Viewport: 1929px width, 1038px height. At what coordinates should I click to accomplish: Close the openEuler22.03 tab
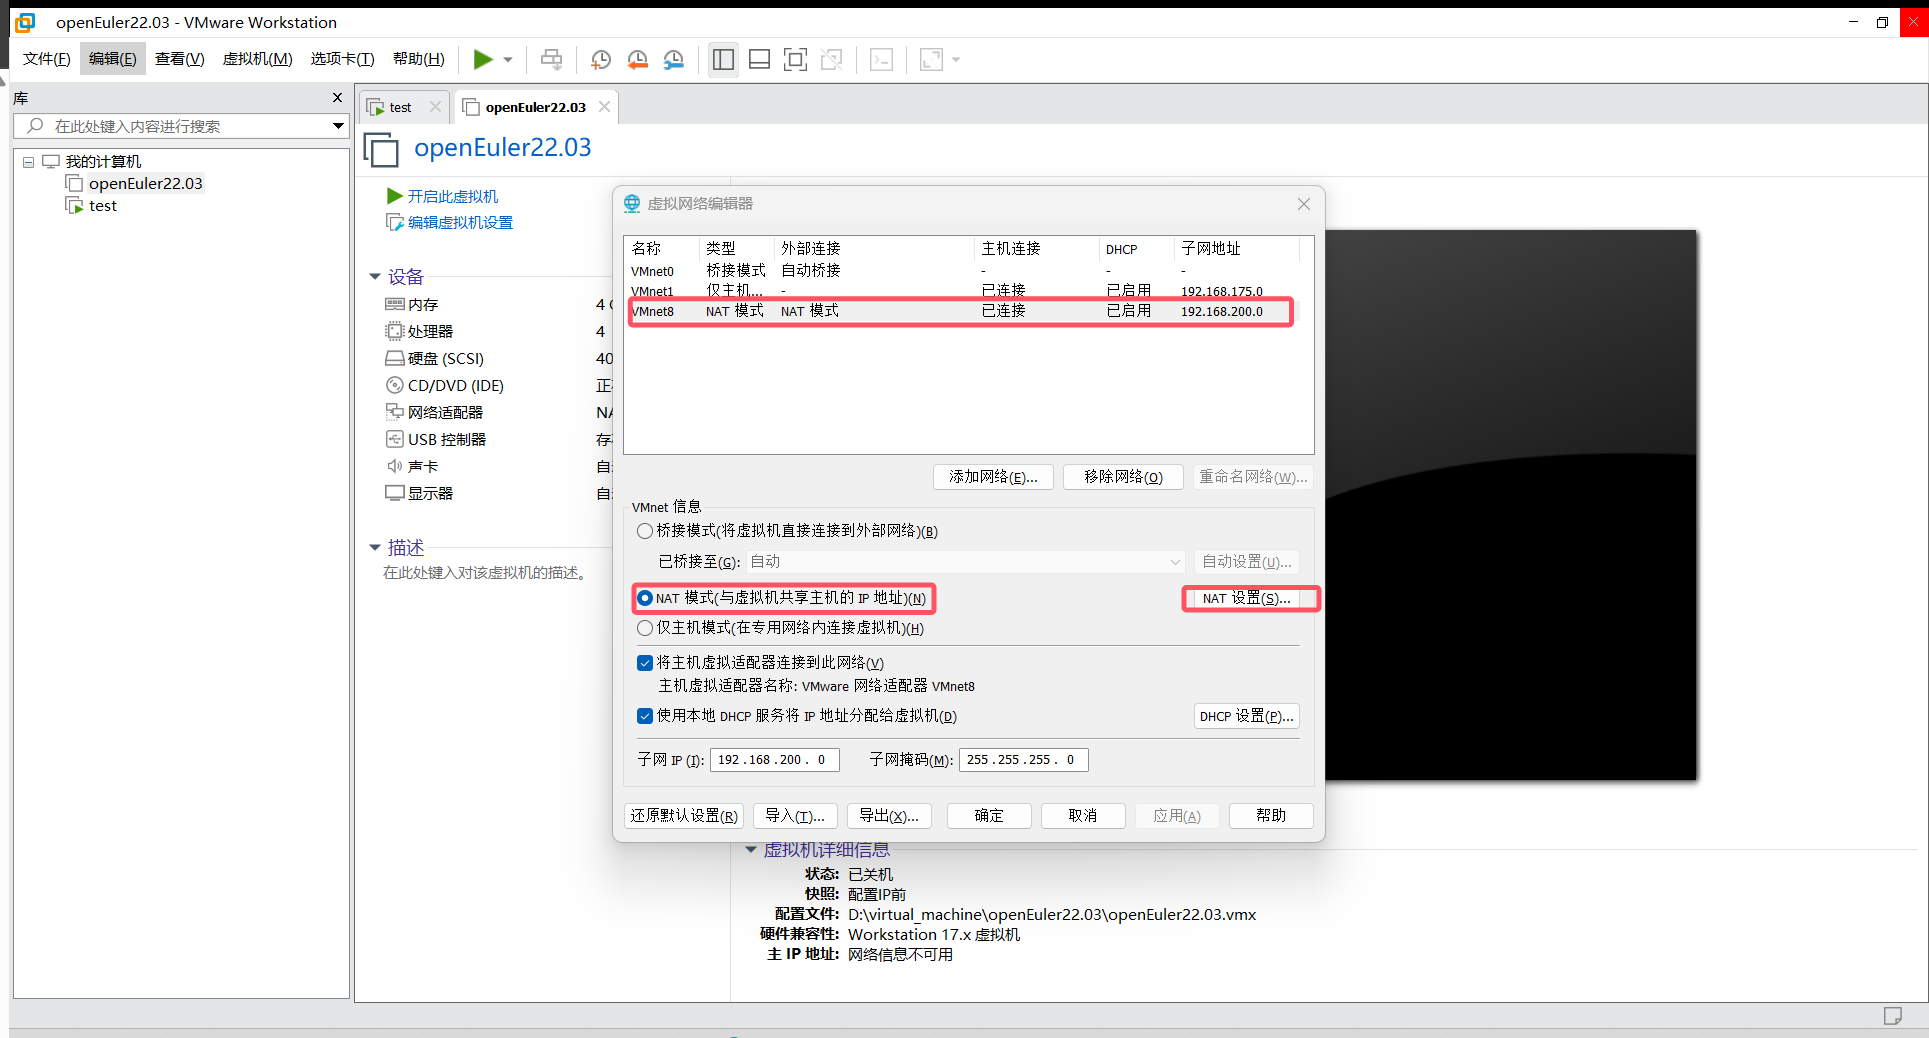click(x=604, y=106)
